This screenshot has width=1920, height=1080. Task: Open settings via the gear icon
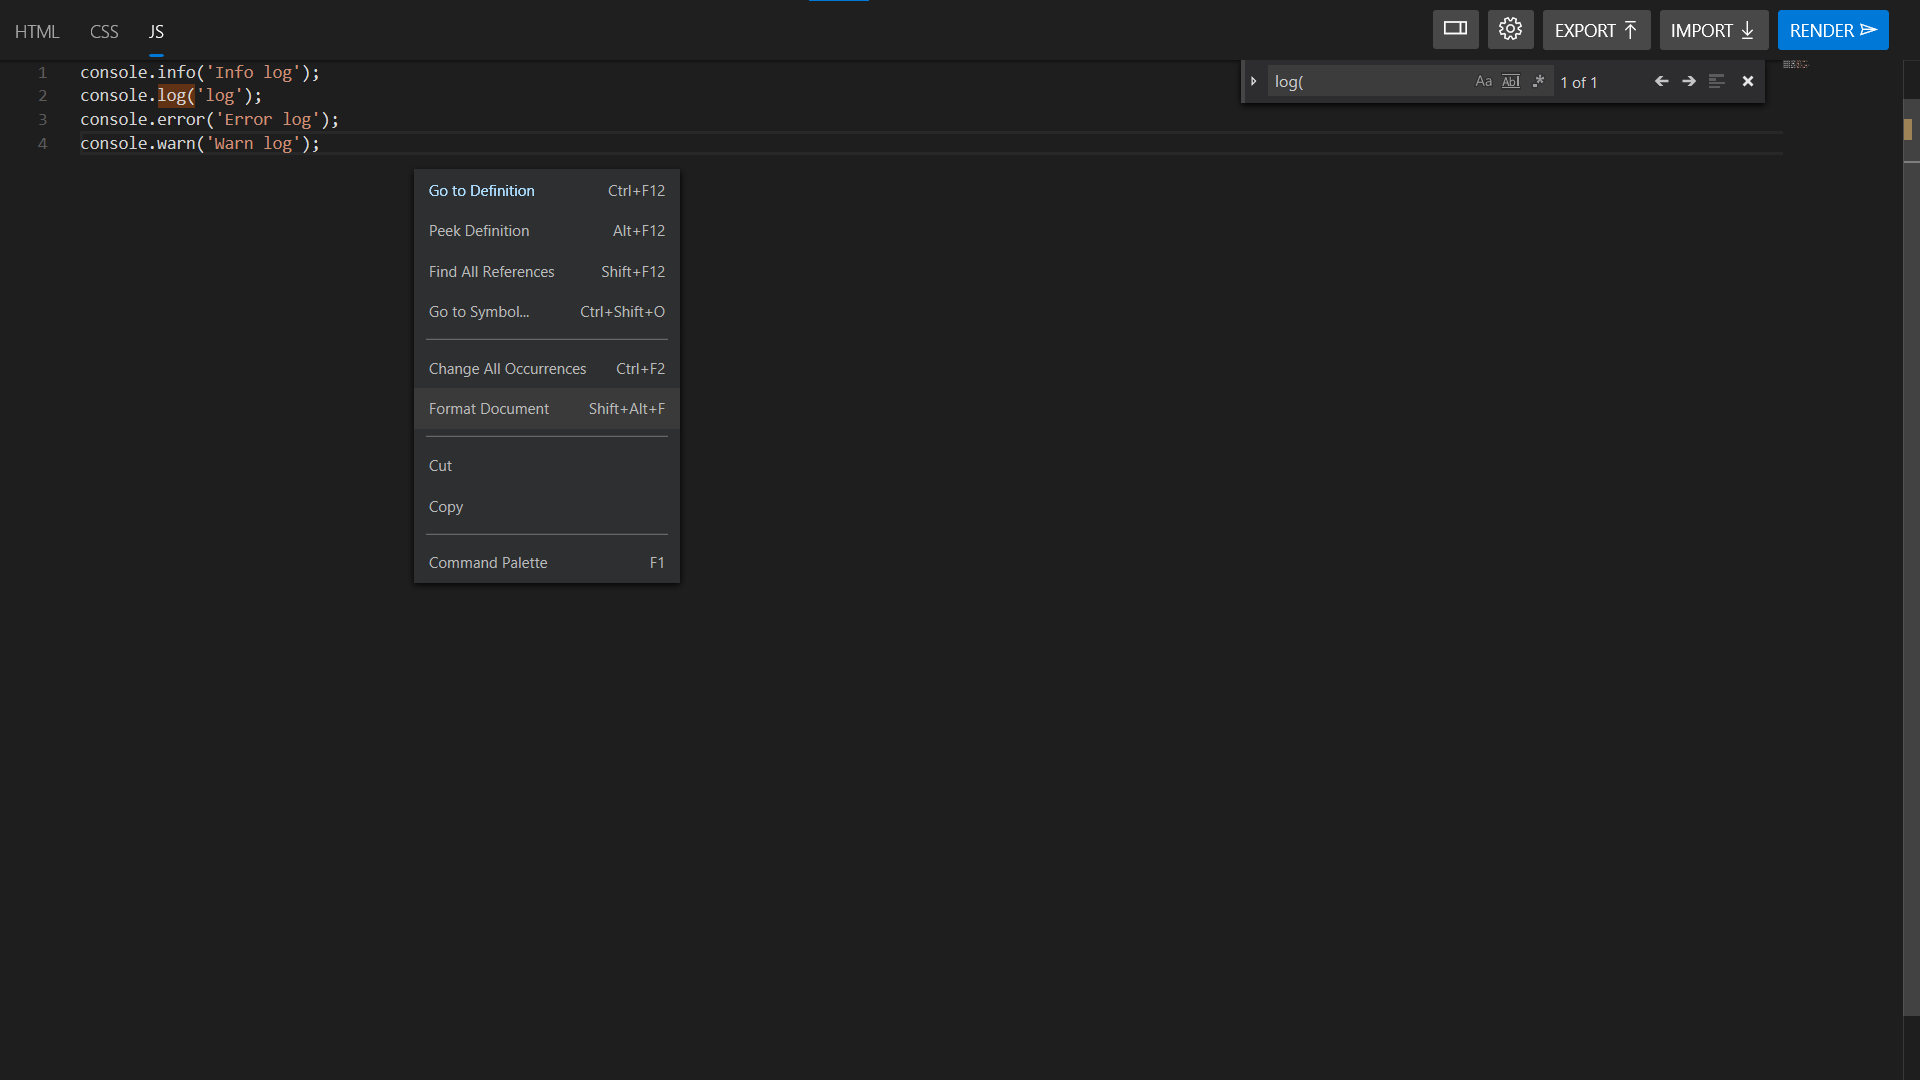[1510, 30]
